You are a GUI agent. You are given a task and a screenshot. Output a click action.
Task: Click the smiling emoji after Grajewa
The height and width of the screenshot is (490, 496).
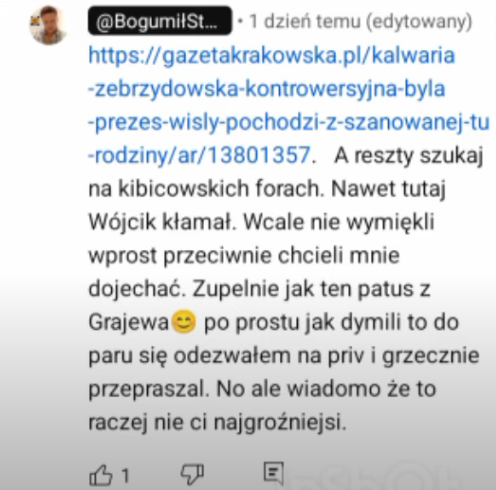click(183, 322)
